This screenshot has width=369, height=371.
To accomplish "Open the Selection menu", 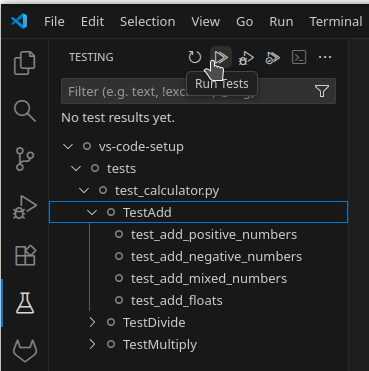I will point(148,22).
